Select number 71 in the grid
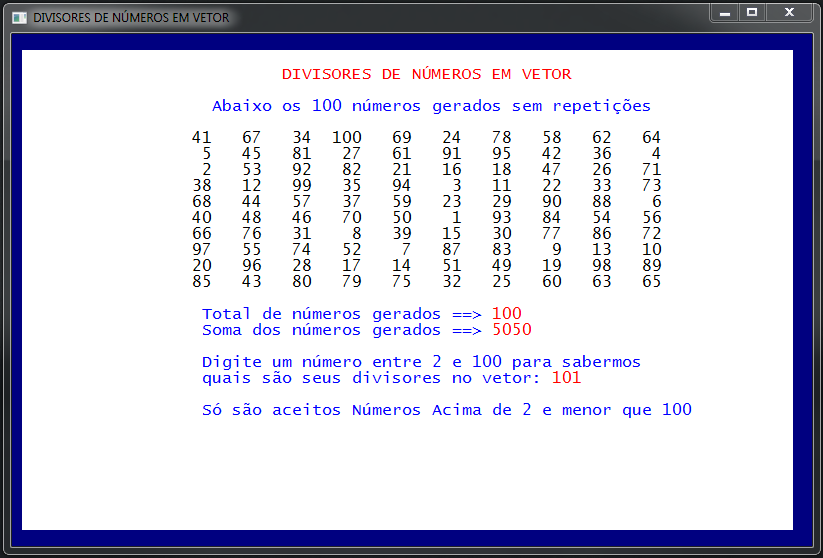Screen dimensions: 823x558 [651, 170]
